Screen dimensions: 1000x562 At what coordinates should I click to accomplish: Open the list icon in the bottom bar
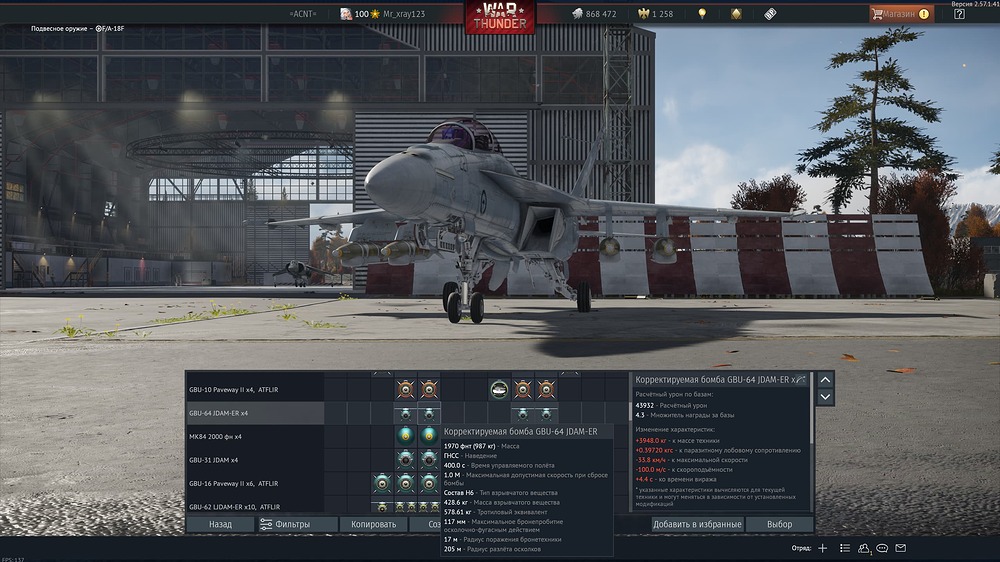[x=845, y=548]
